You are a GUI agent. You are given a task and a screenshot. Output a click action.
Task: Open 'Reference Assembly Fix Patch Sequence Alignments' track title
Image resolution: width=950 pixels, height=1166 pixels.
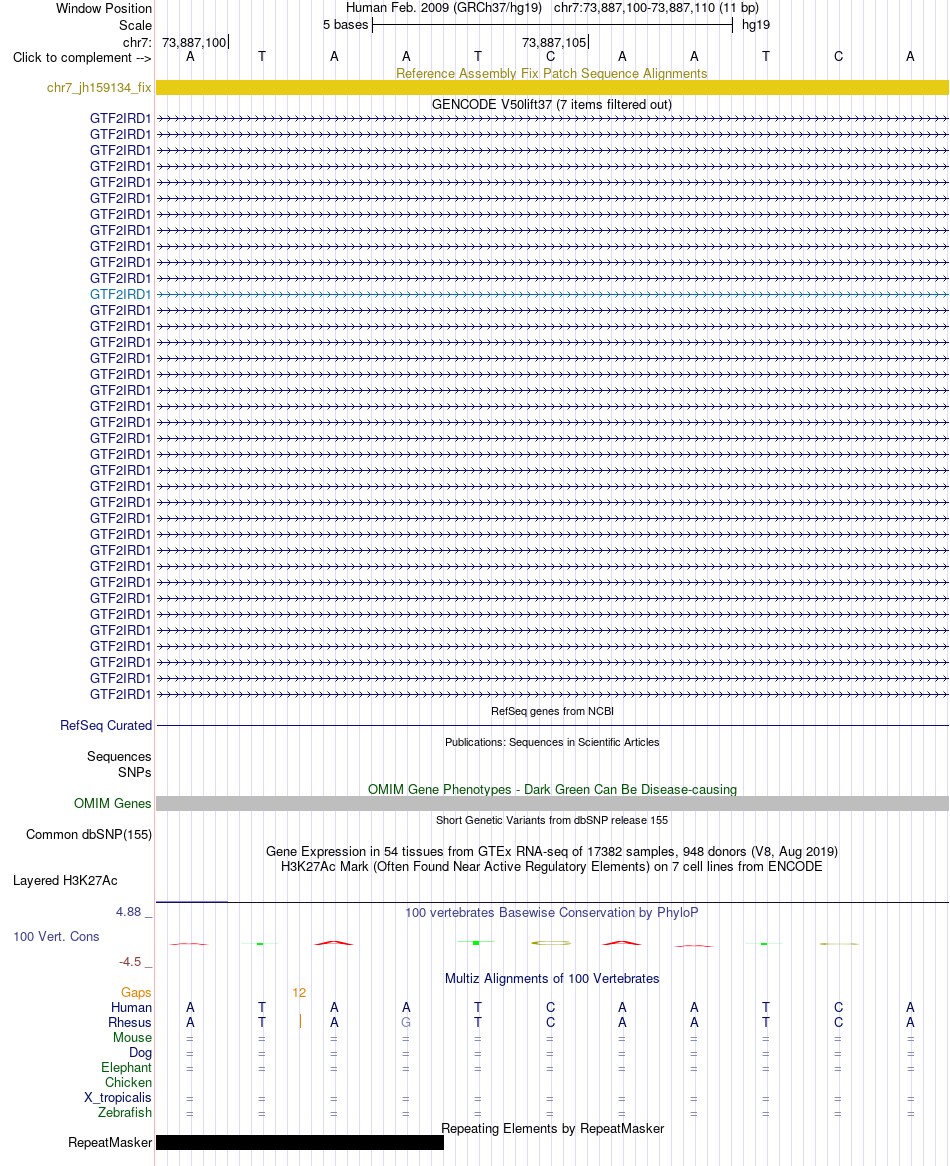coord(552,73)
